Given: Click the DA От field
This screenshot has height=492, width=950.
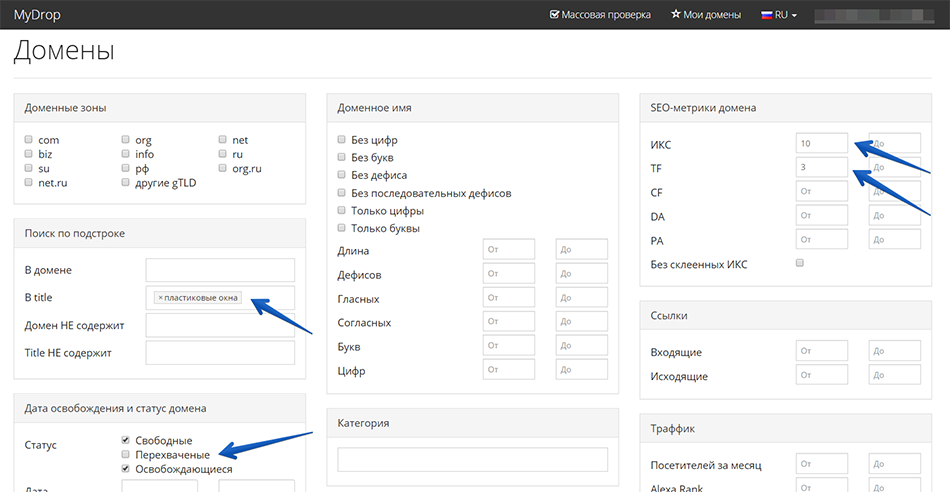Looking at the screenshot, I should 822,215.
